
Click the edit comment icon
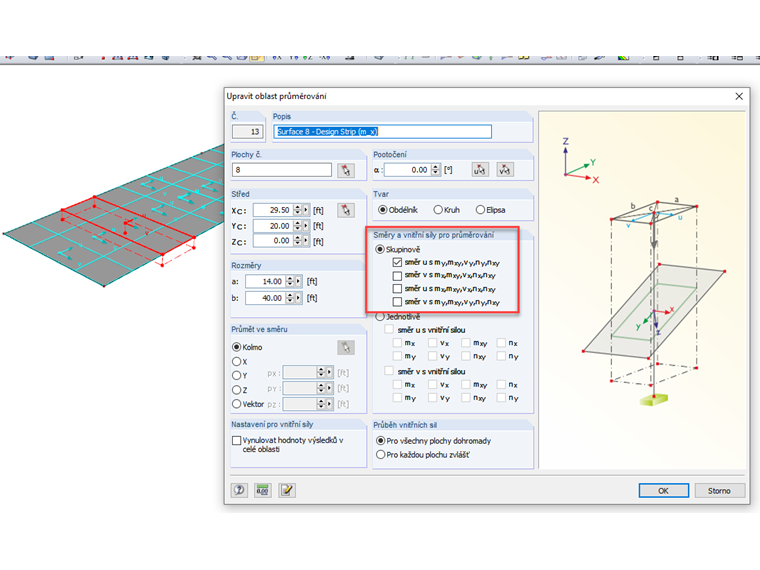(x=287, y=490)
